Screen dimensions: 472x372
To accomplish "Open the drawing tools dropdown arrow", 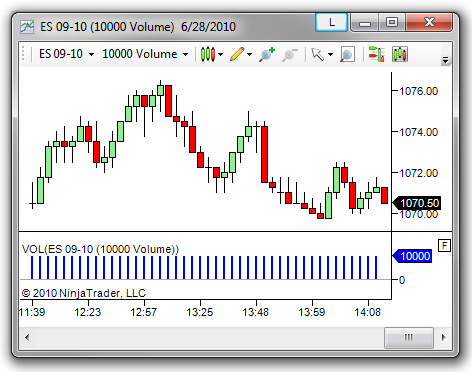I will pos(250,54).
